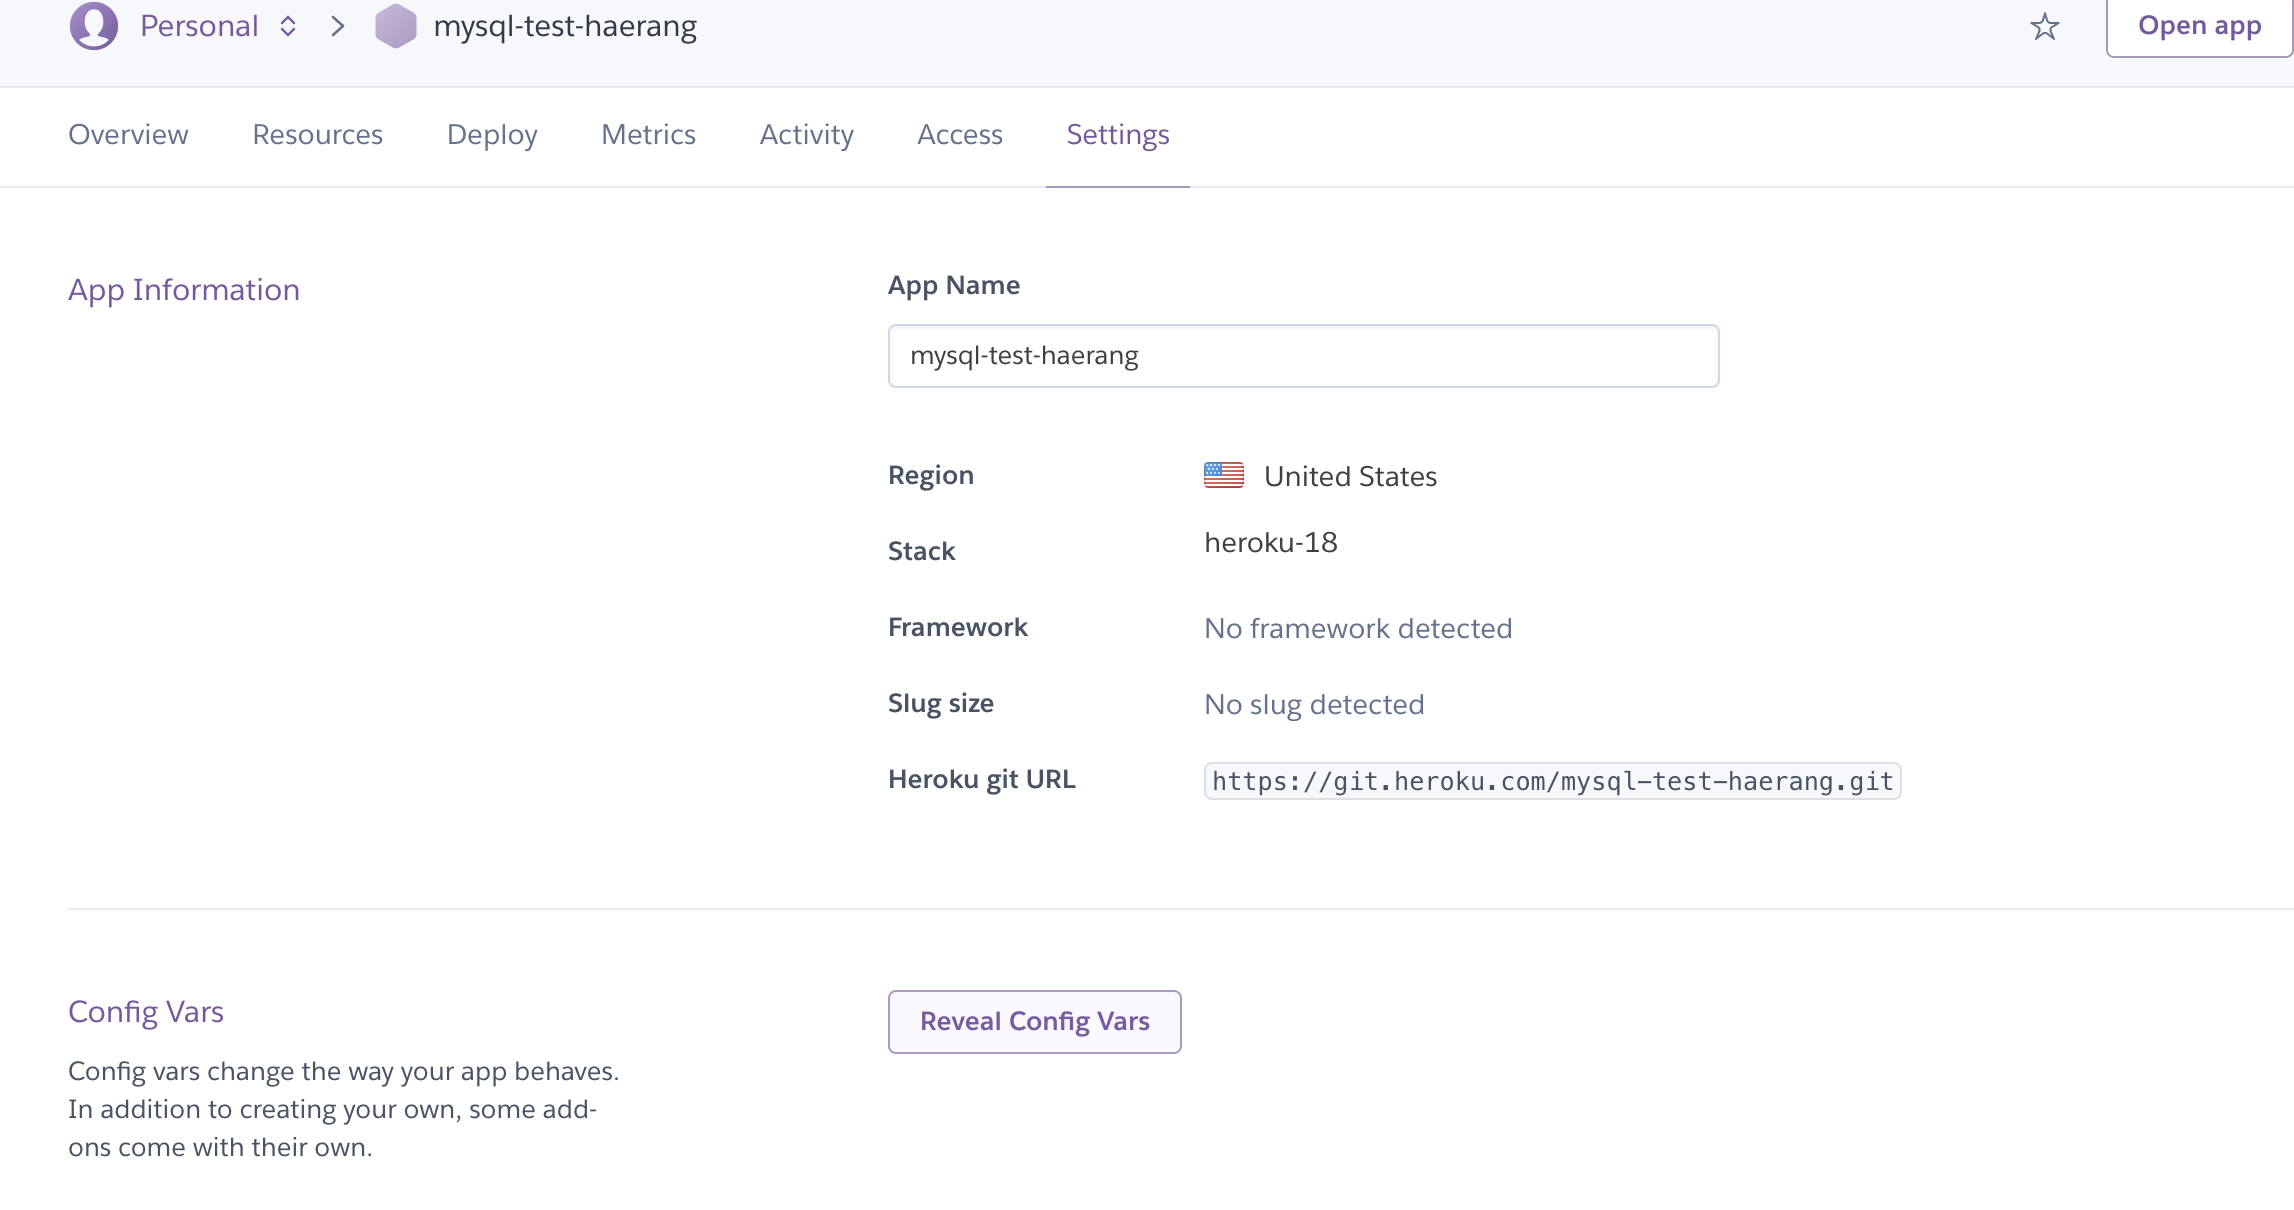Open the Deploy tab
Image resolution: width=2294 pixels, height=1210 pixels.
pyautogui.click(x=492, y=134)
